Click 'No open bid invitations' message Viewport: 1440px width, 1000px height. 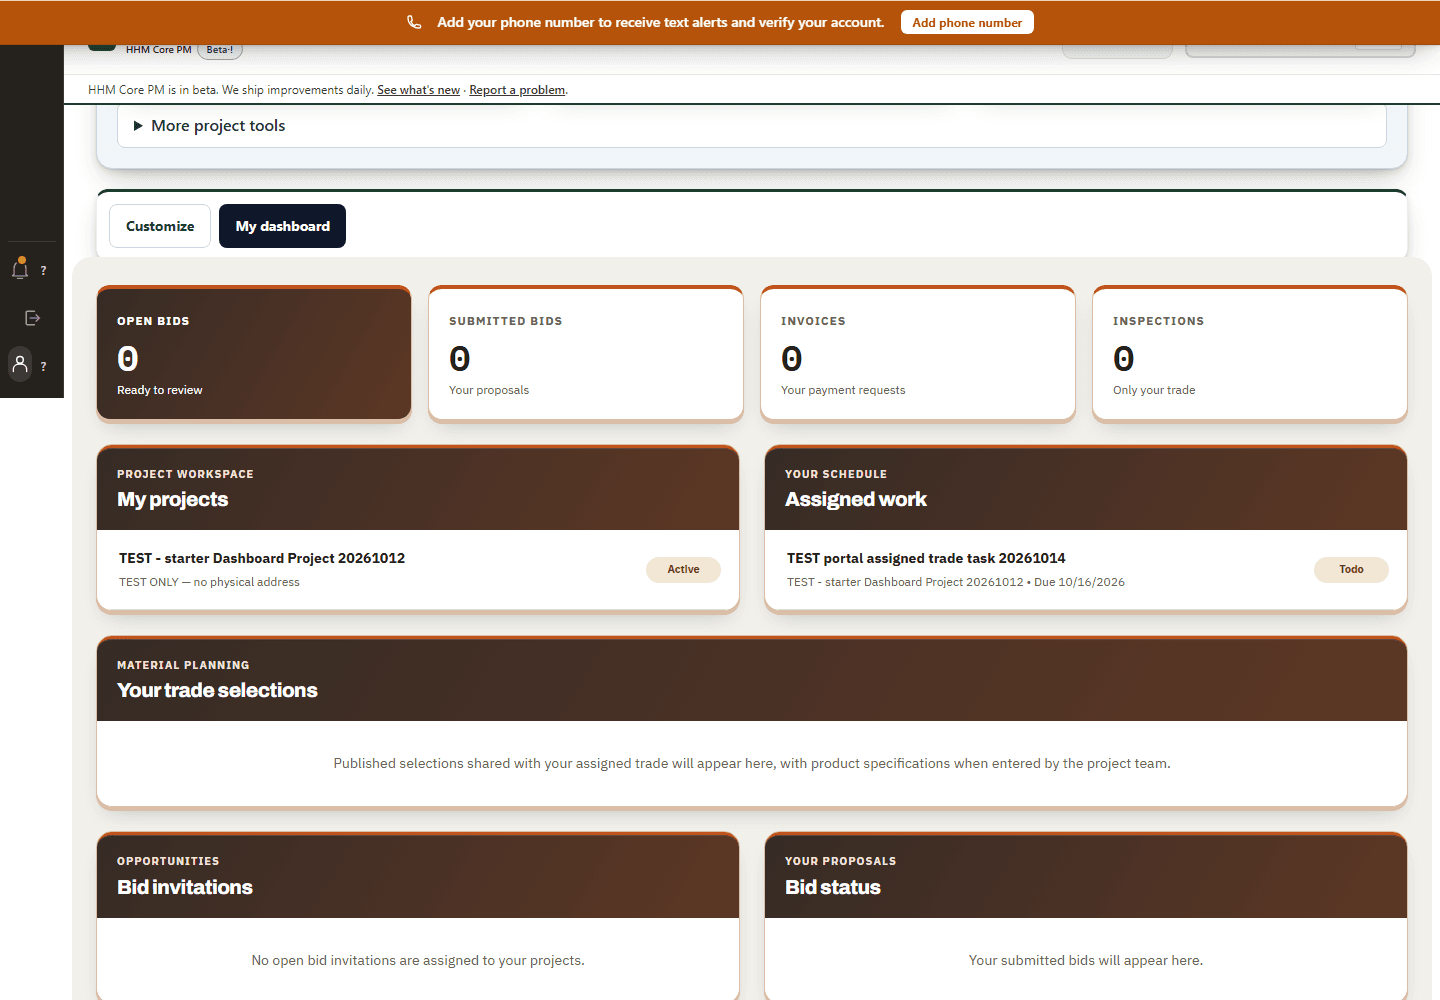tap(418, 960)
